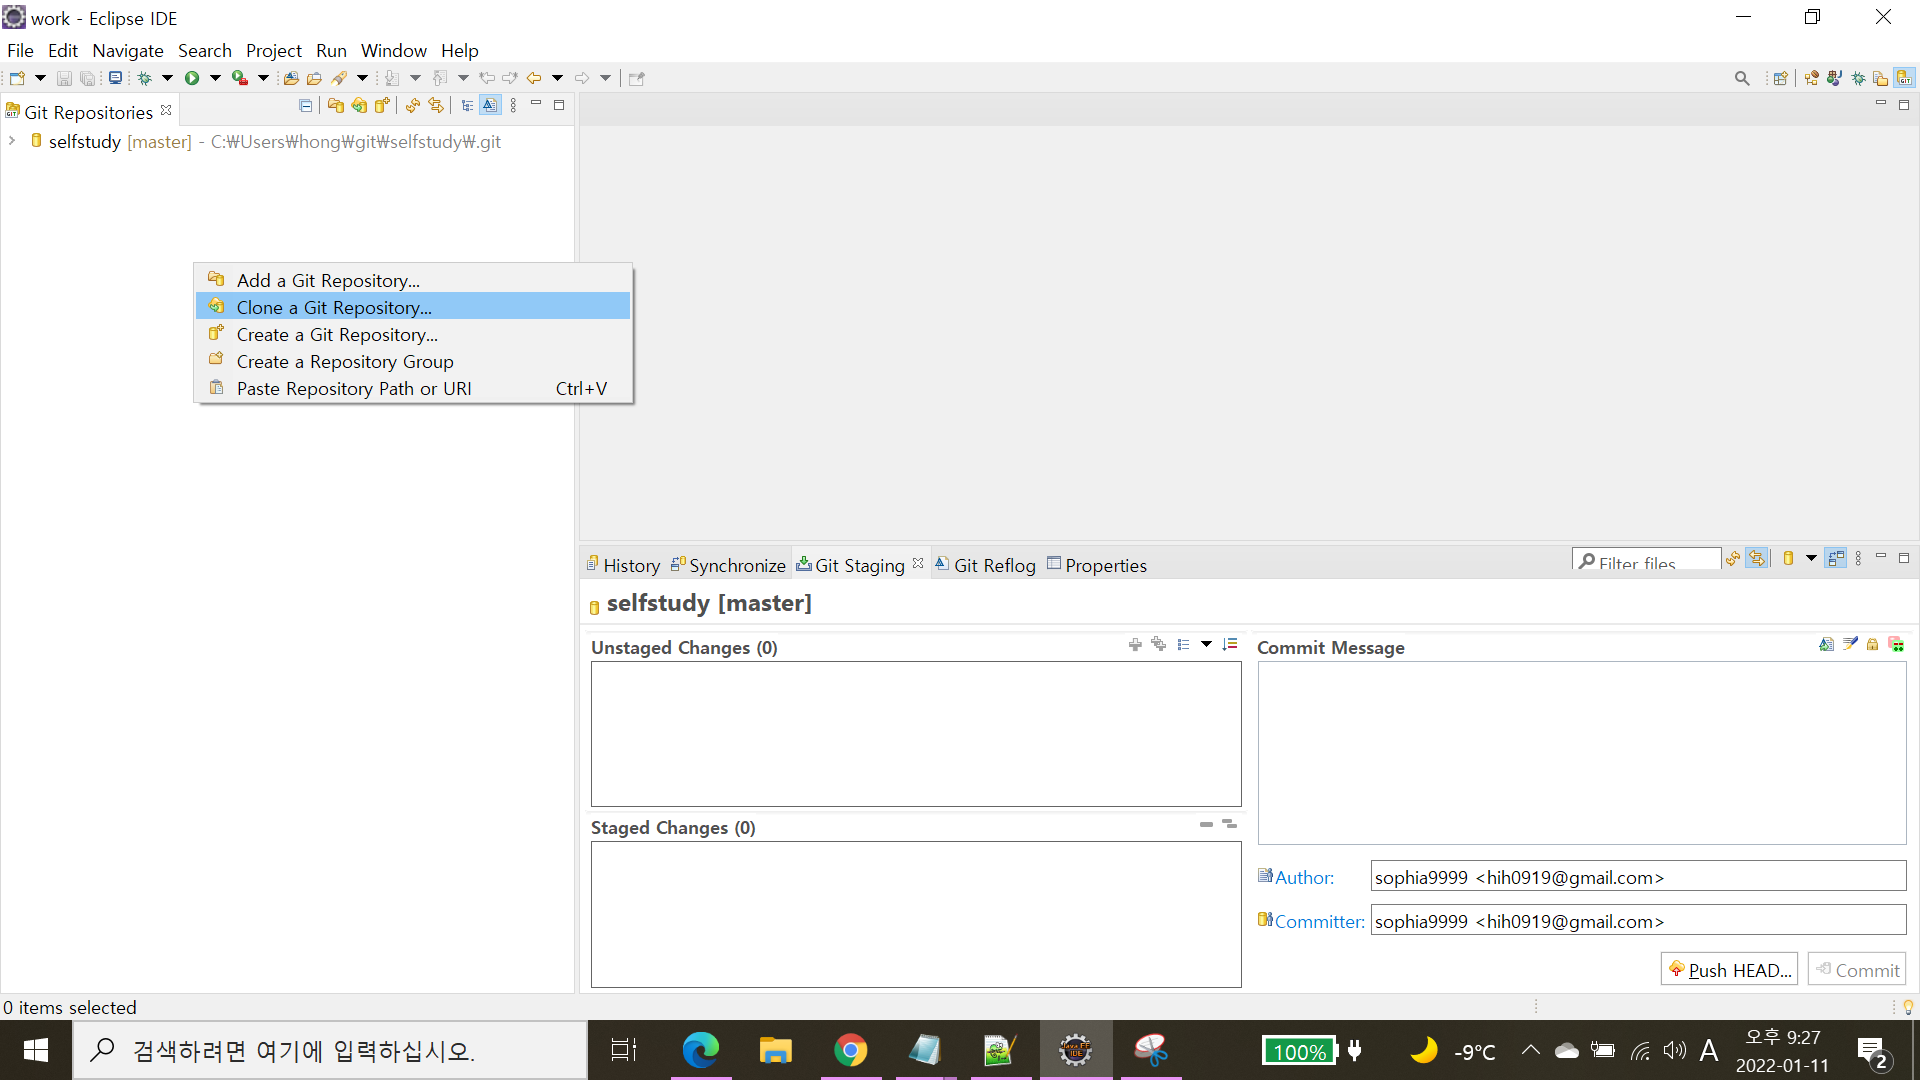
Task: Click Refresh icon in Git Repositories toolbar
Action: (412, 105)
